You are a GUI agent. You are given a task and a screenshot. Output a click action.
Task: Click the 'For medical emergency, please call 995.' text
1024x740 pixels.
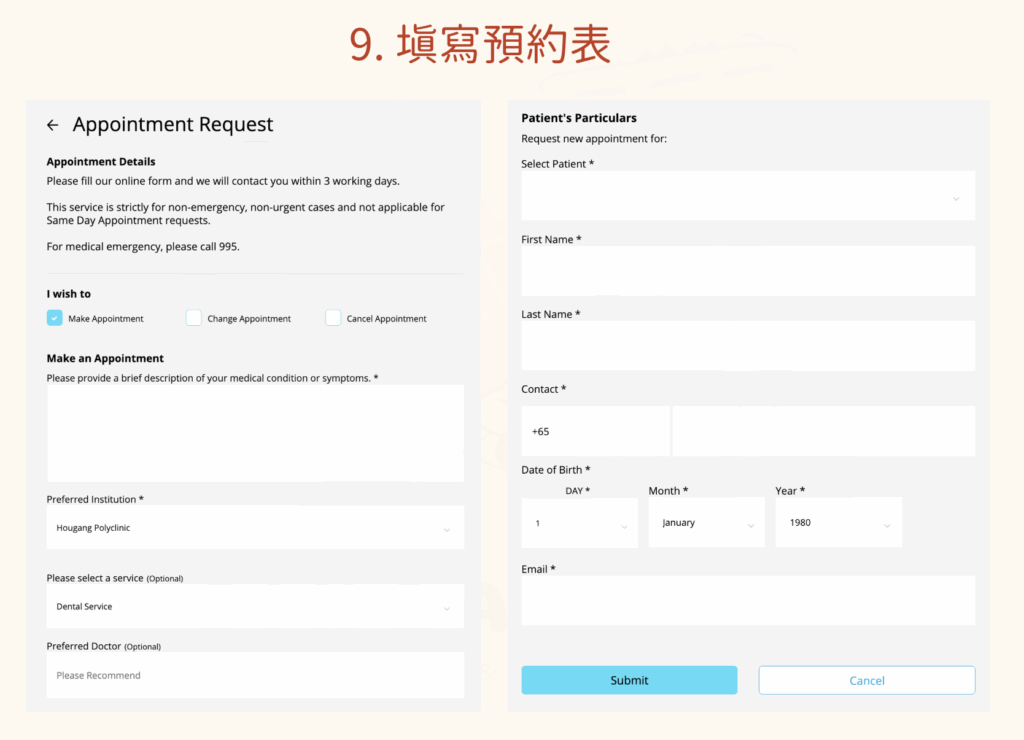tap(143, 247)
